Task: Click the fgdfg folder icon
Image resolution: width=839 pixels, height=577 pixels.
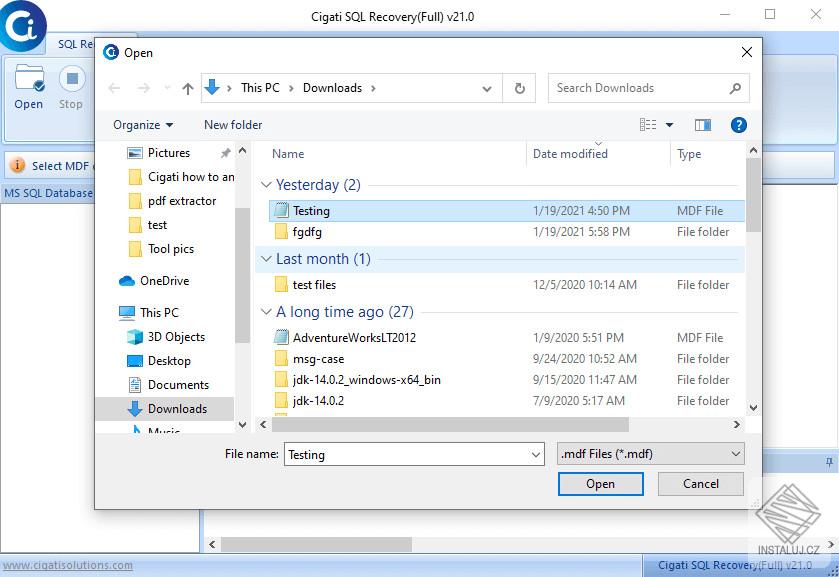Action: (x=281, y=232)
